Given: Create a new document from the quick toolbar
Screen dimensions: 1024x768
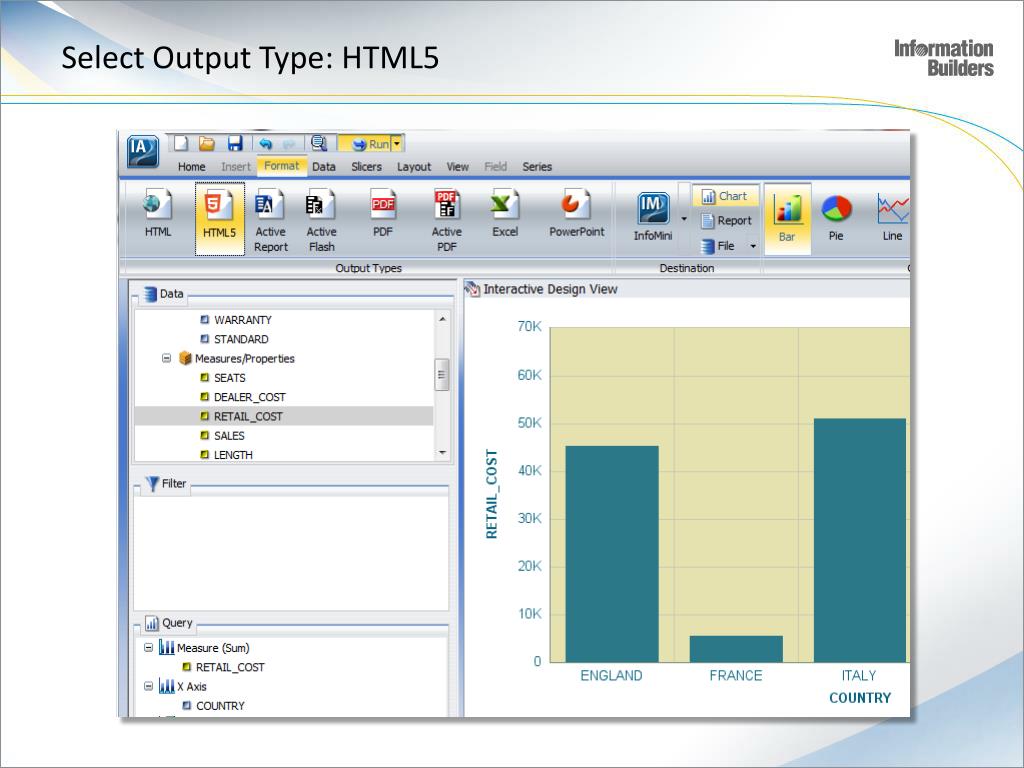Looking at the screenshot, I should [x=181, y=144].
